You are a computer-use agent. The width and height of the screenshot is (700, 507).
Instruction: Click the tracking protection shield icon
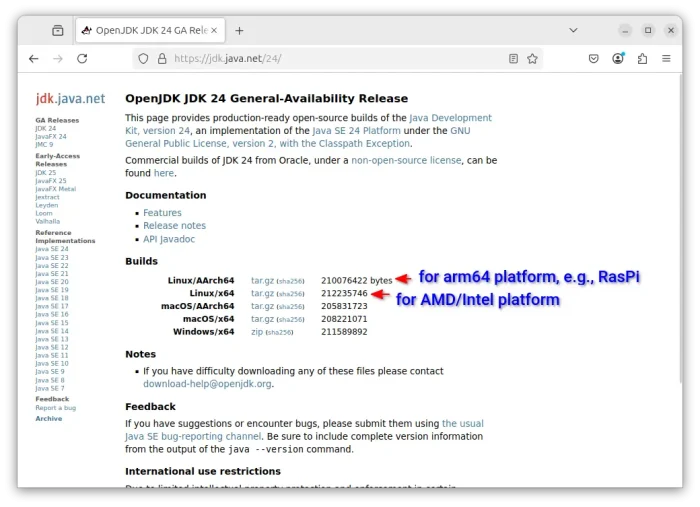(x=143, y=58)
